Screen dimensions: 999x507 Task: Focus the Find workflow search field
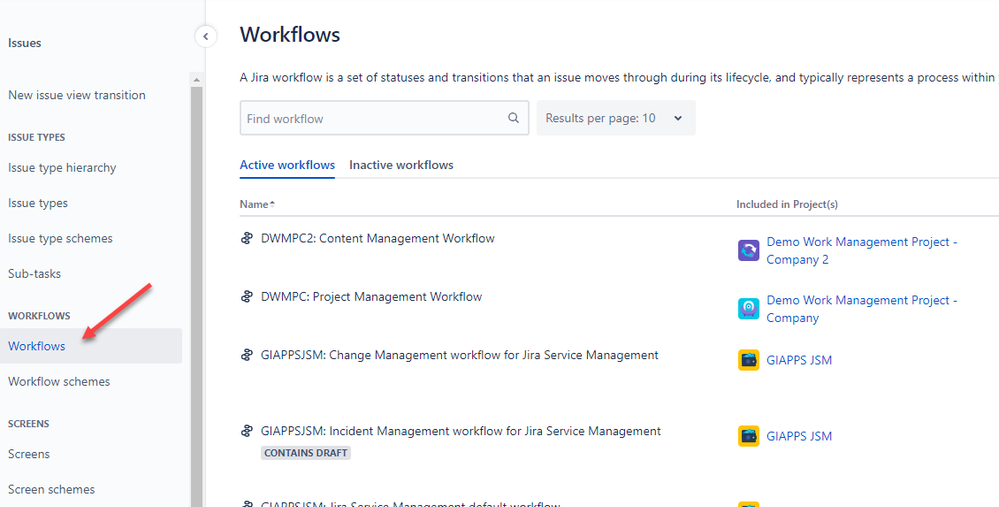tap(384, 118)
